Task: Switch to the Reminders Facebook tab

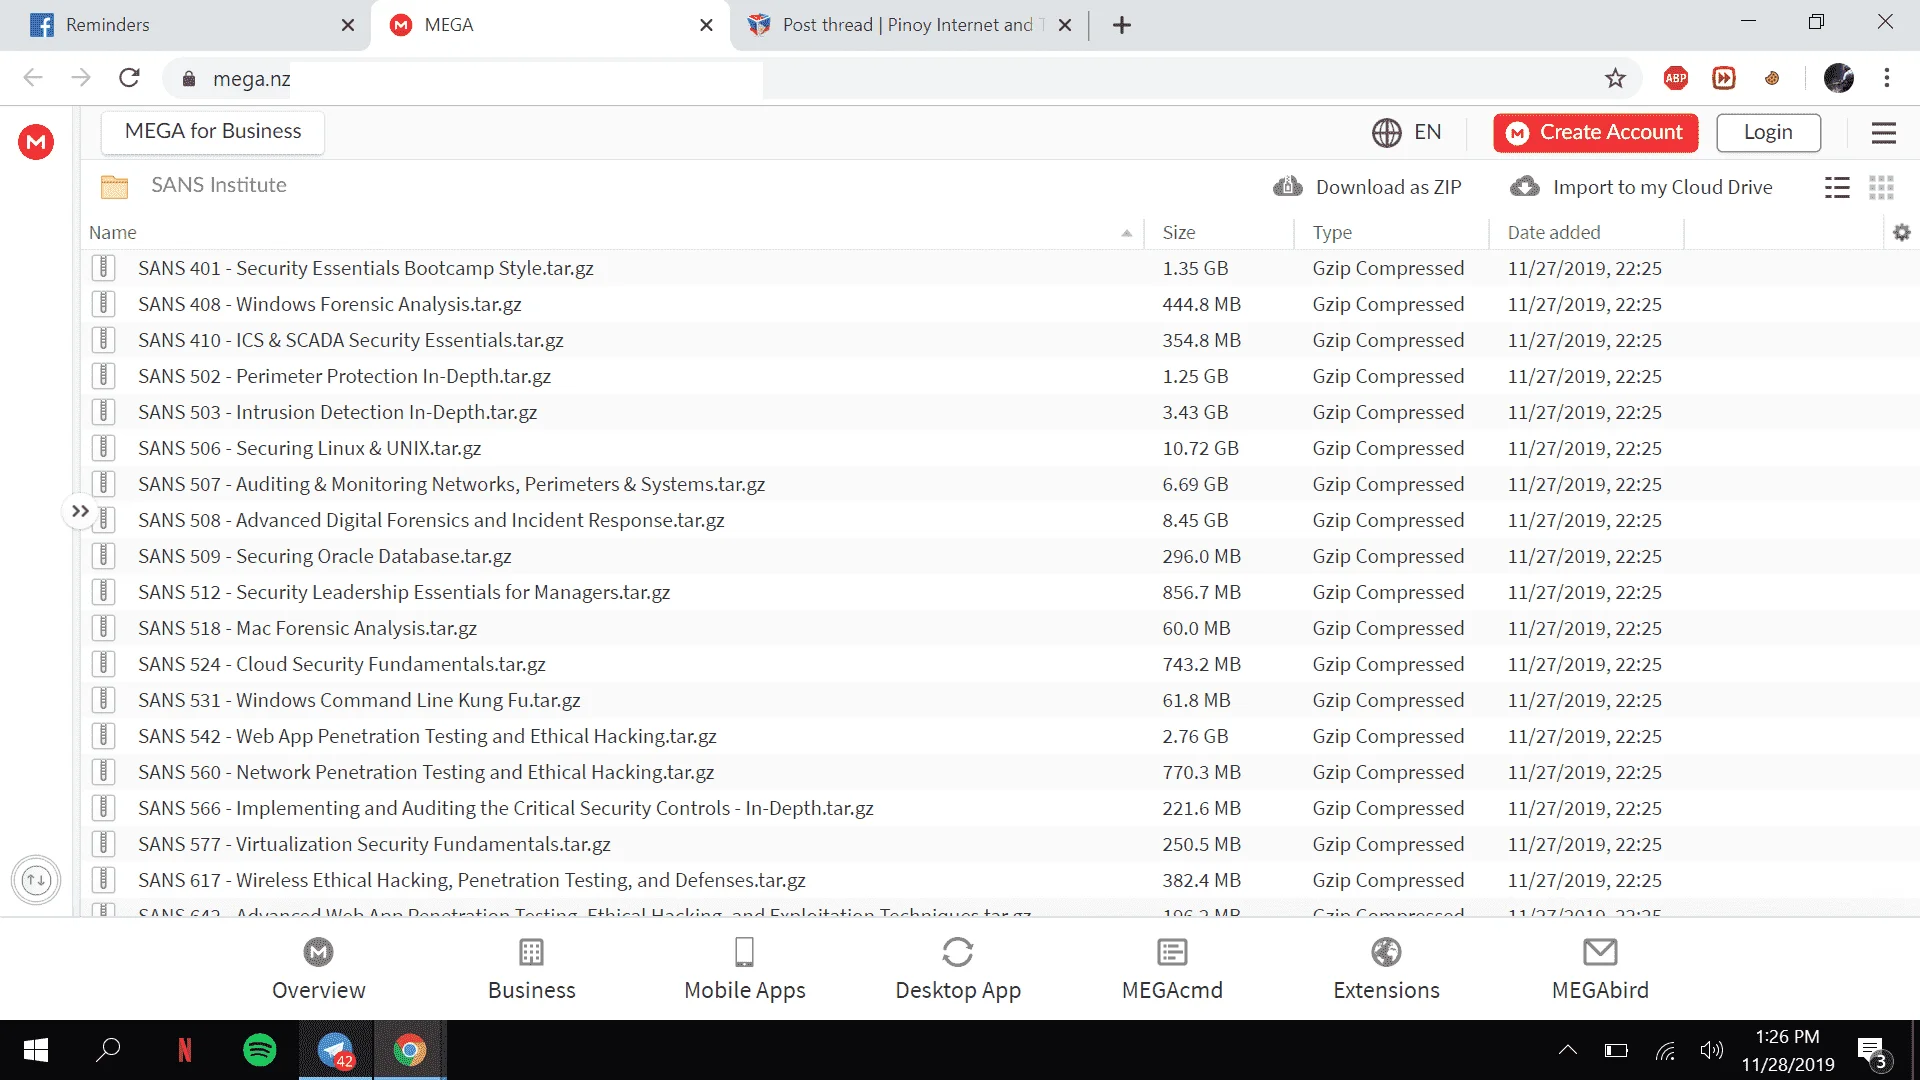Action: pyautogui.click(x=186, y=25)
